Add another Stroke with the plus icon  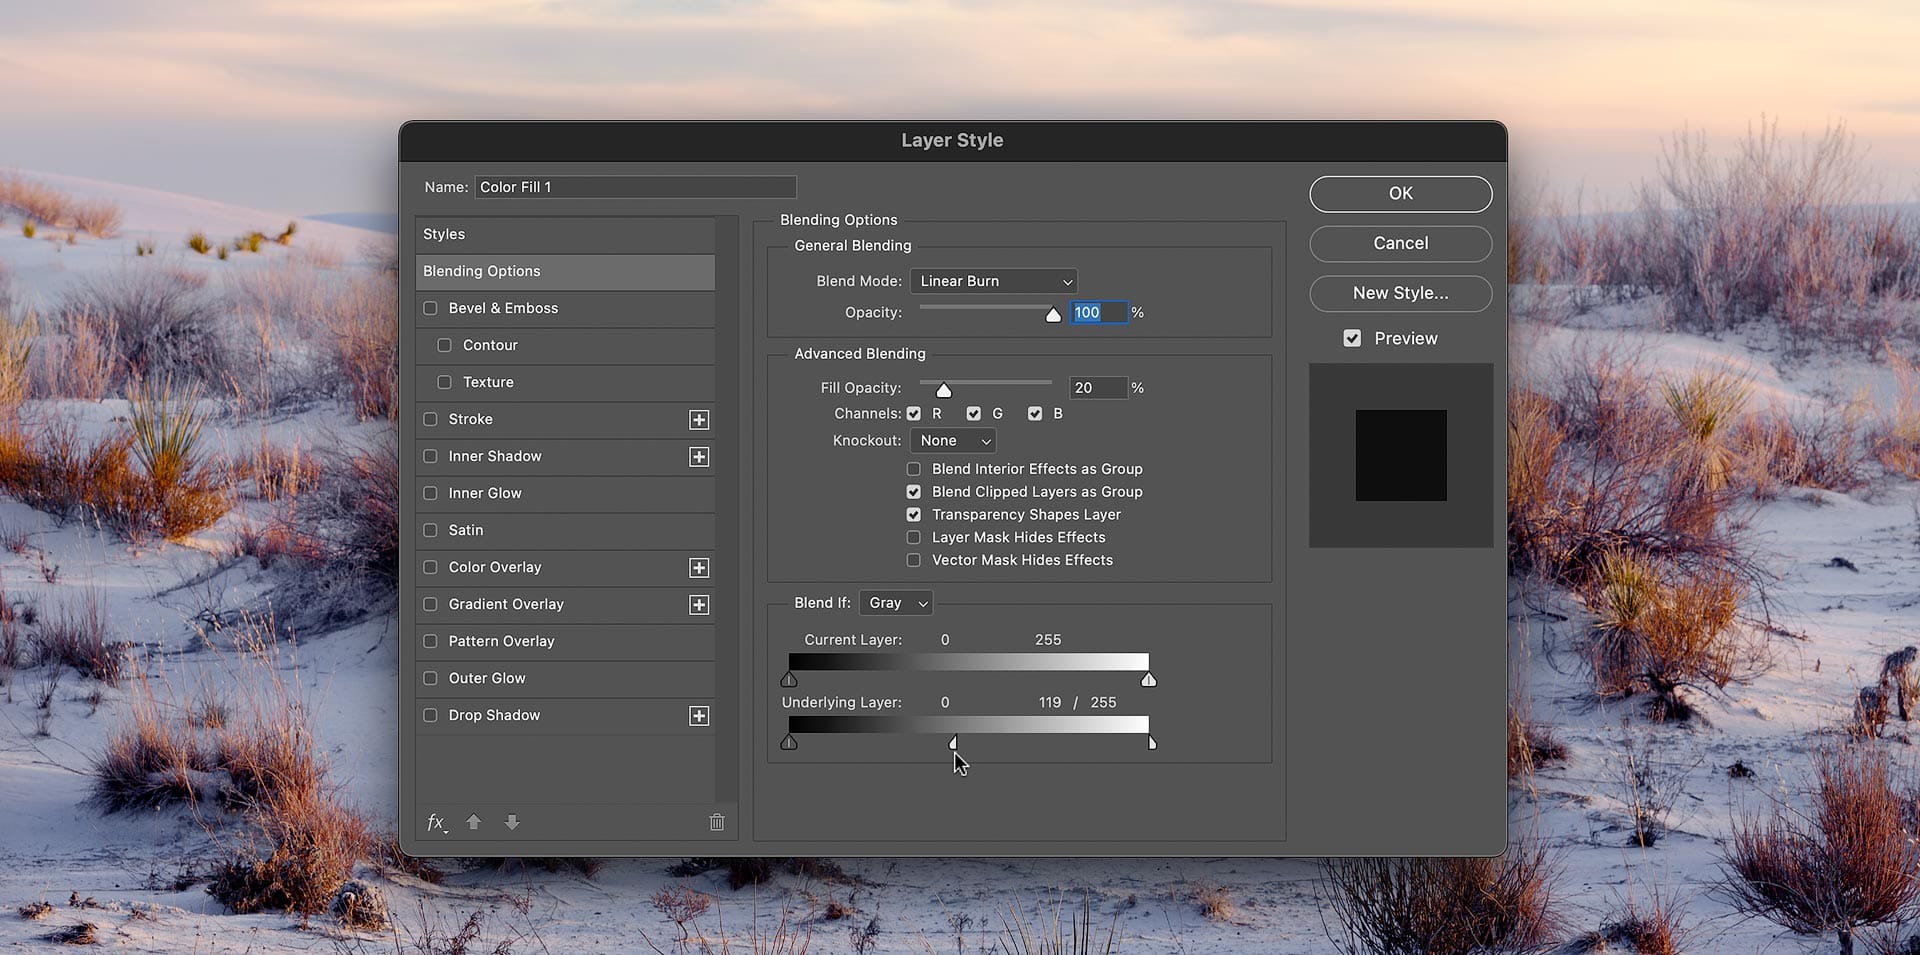(699, 419)
